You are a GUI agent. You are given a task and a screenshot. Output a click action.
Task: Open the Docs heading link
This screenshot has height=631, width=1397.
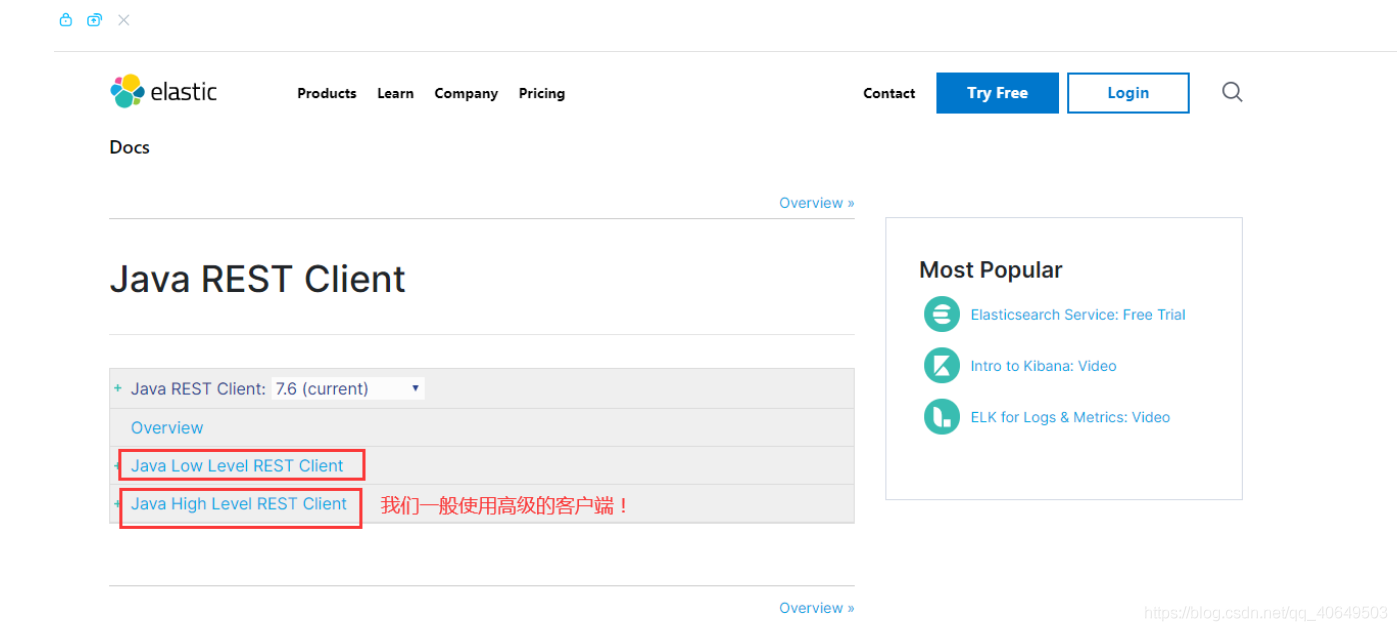point(130,147)
